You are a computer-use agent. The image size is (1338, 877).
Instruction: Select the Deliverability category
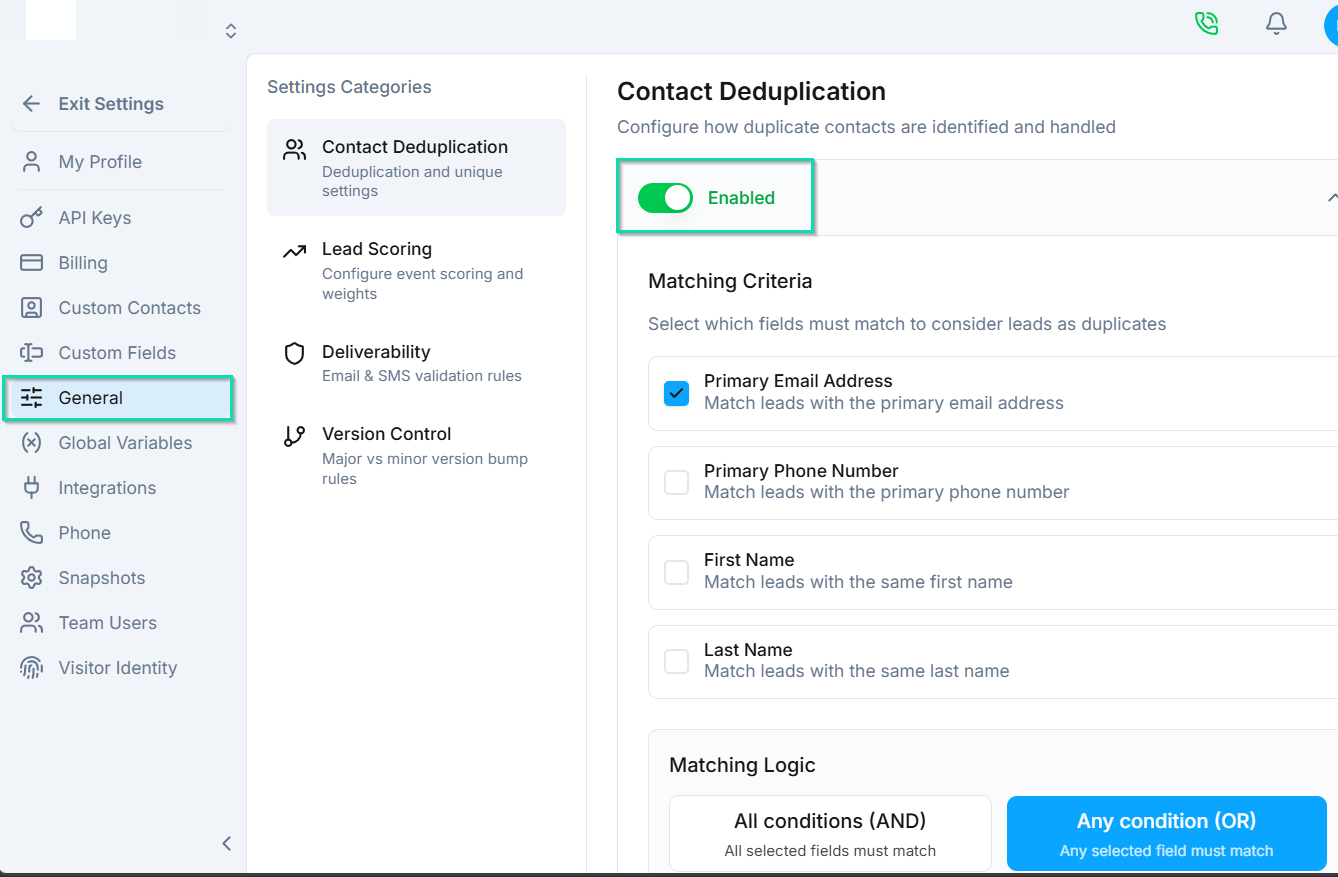click(x=416, y=363)
